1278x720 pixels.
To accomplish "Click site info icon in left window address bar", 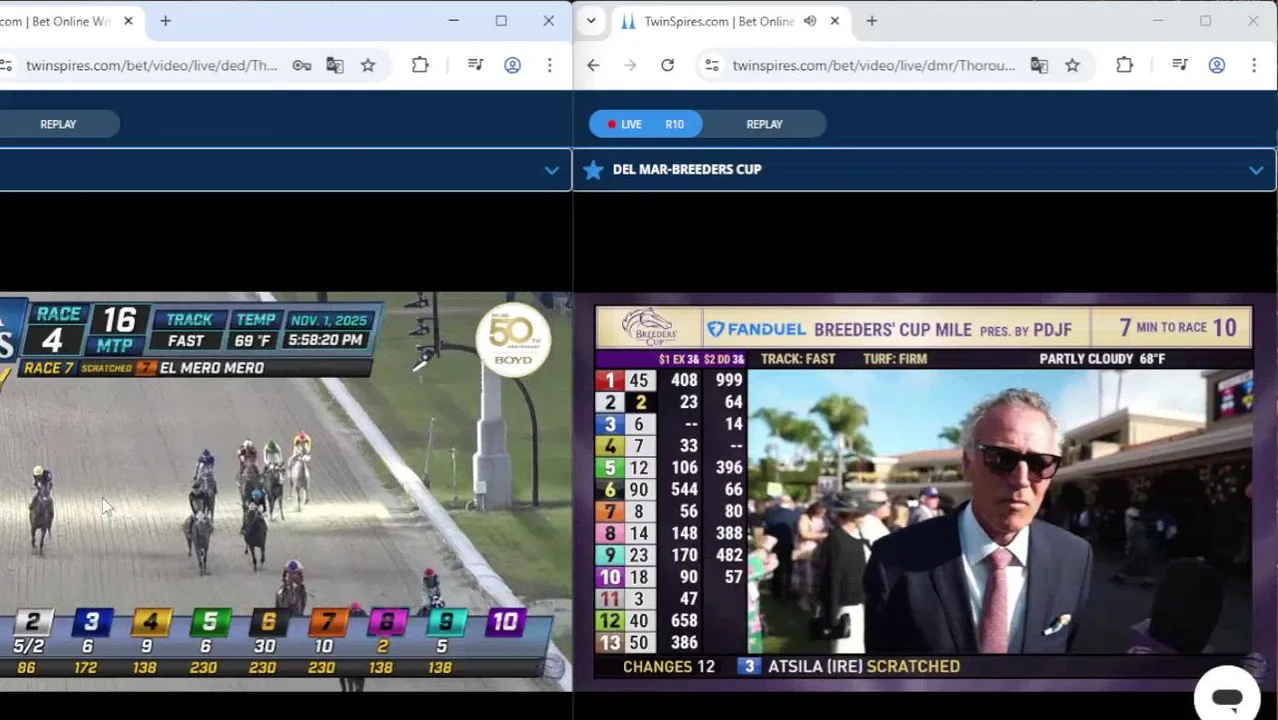I will point(6,65).
